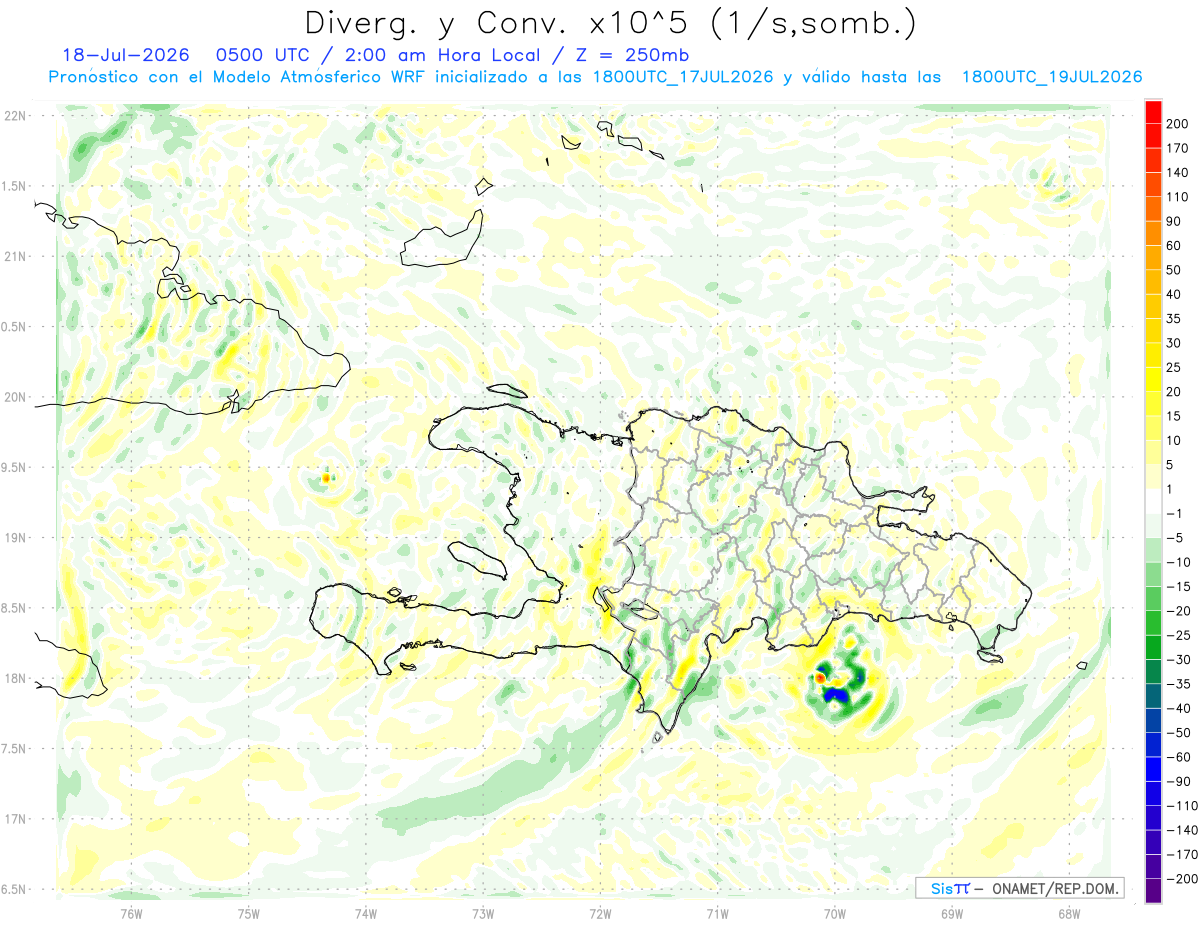The image size is (1200, 927).
Task: Click the '22N' latitude label
Action: click(15, 116)
